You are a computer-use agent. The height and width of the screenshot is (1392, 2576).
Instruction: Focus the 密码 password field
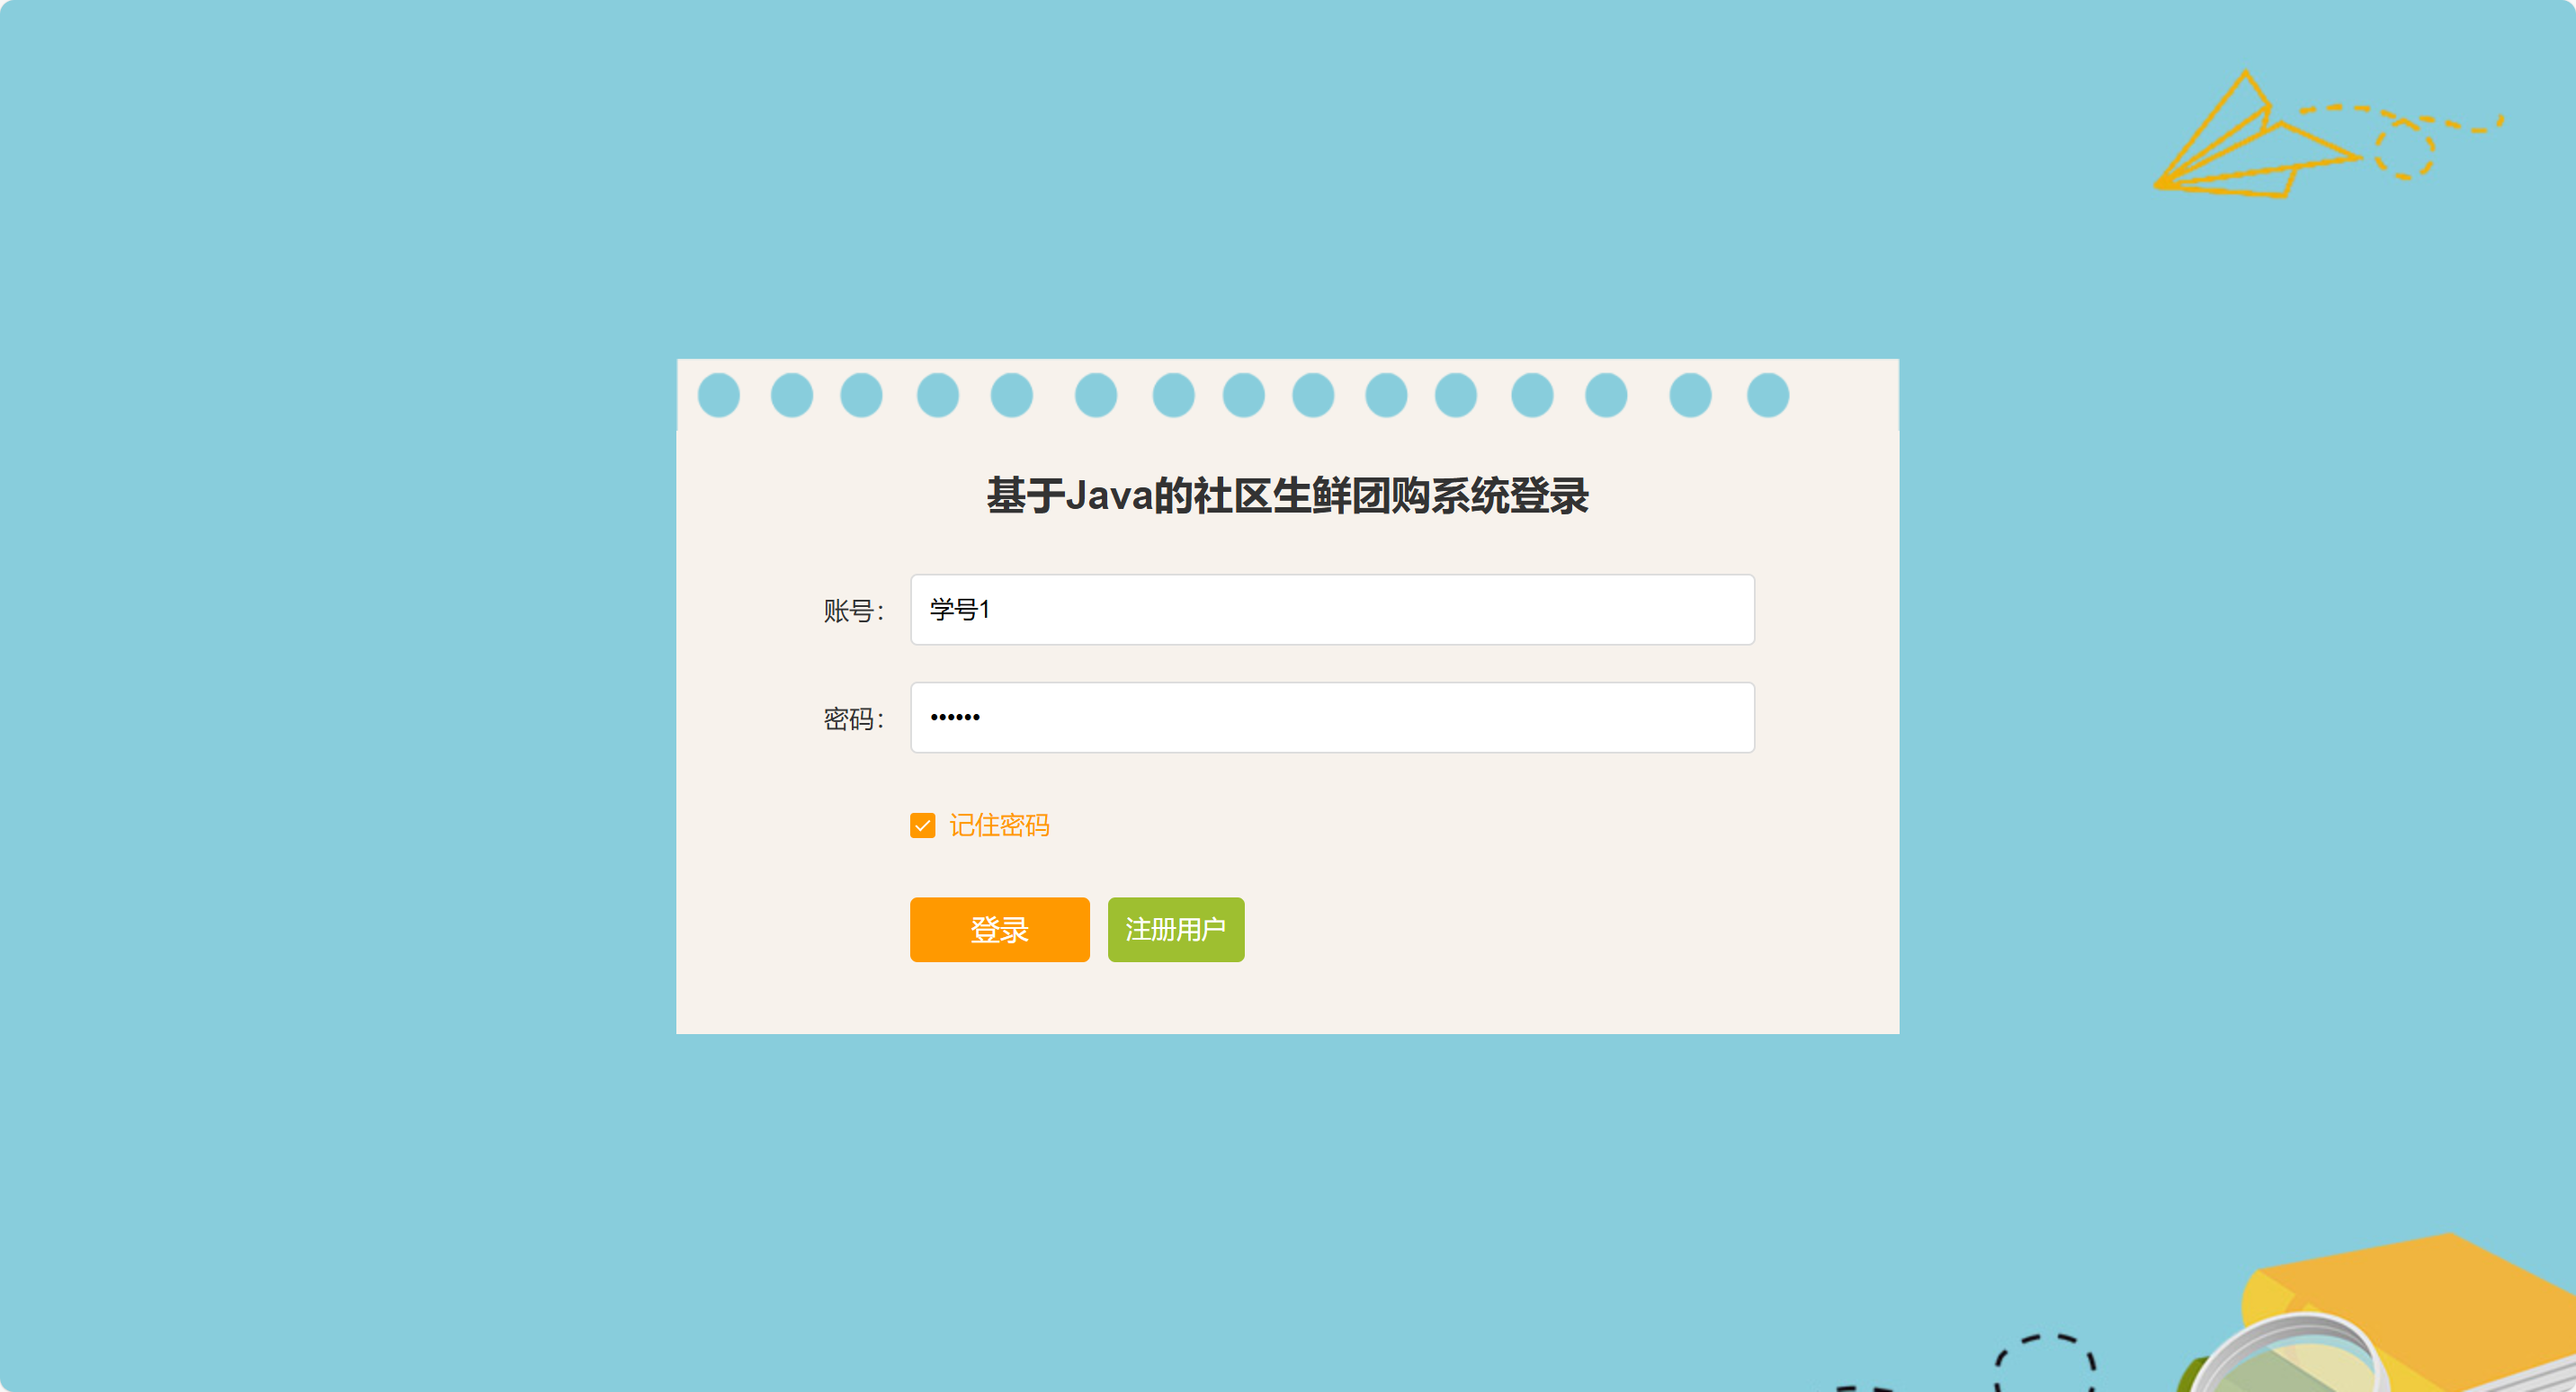pyautogui.click(x=1332, y=717)
